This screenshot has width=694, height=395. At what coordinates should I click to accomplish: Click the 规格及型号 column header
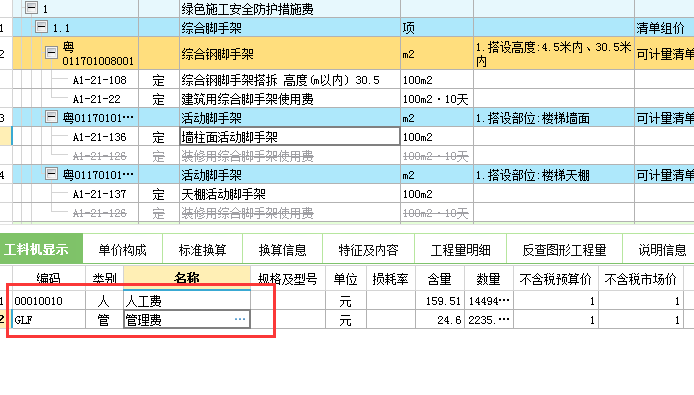tap(288, 278)
